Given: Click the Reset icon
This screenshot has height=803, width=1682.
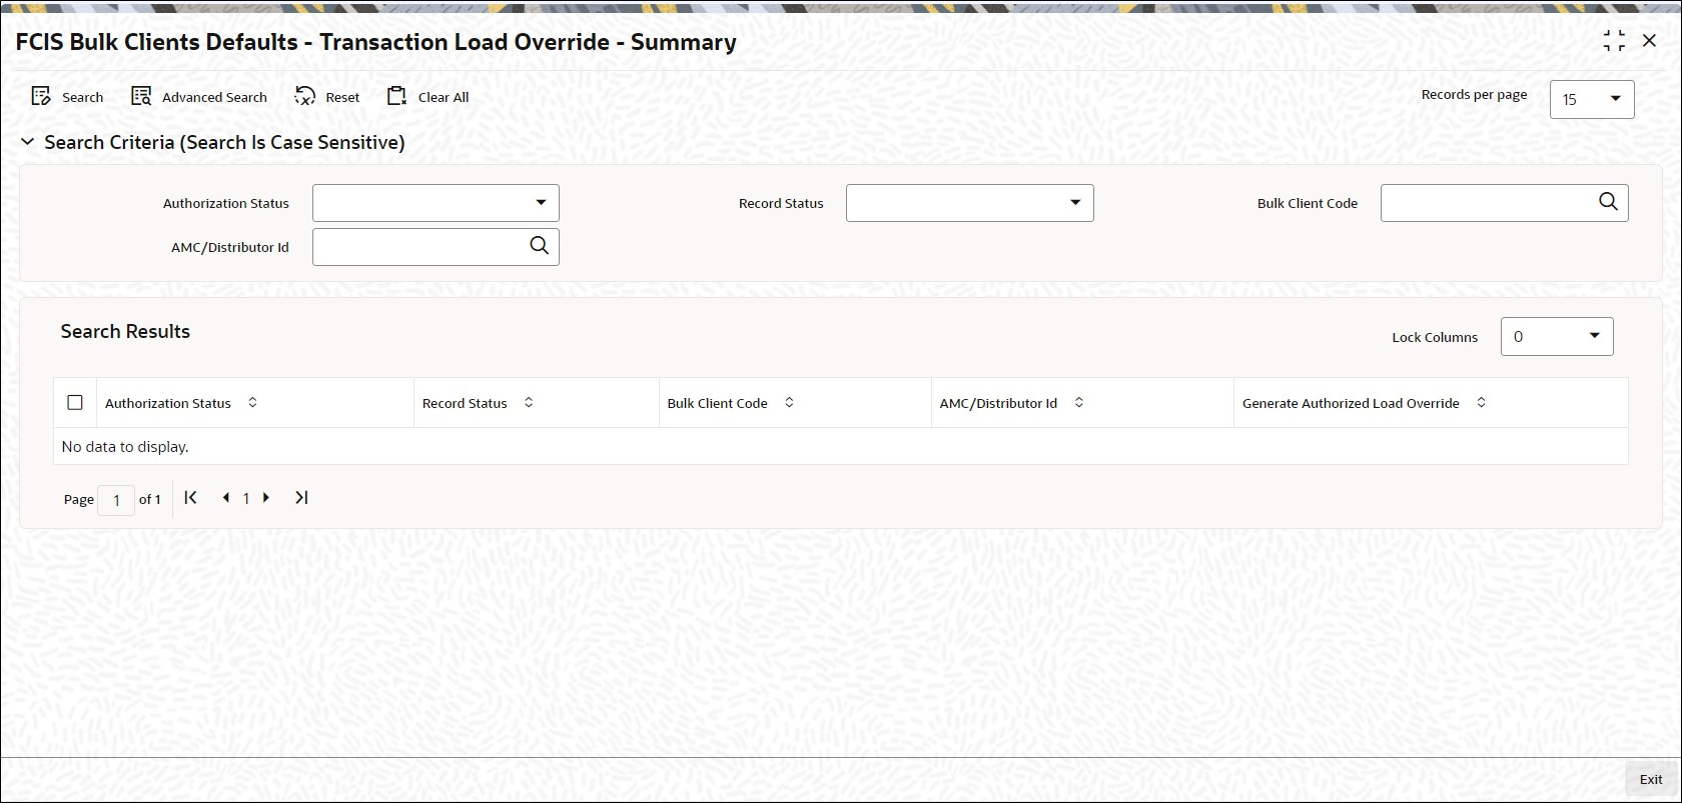Looking at the screenshot, I should pos(305,96).
